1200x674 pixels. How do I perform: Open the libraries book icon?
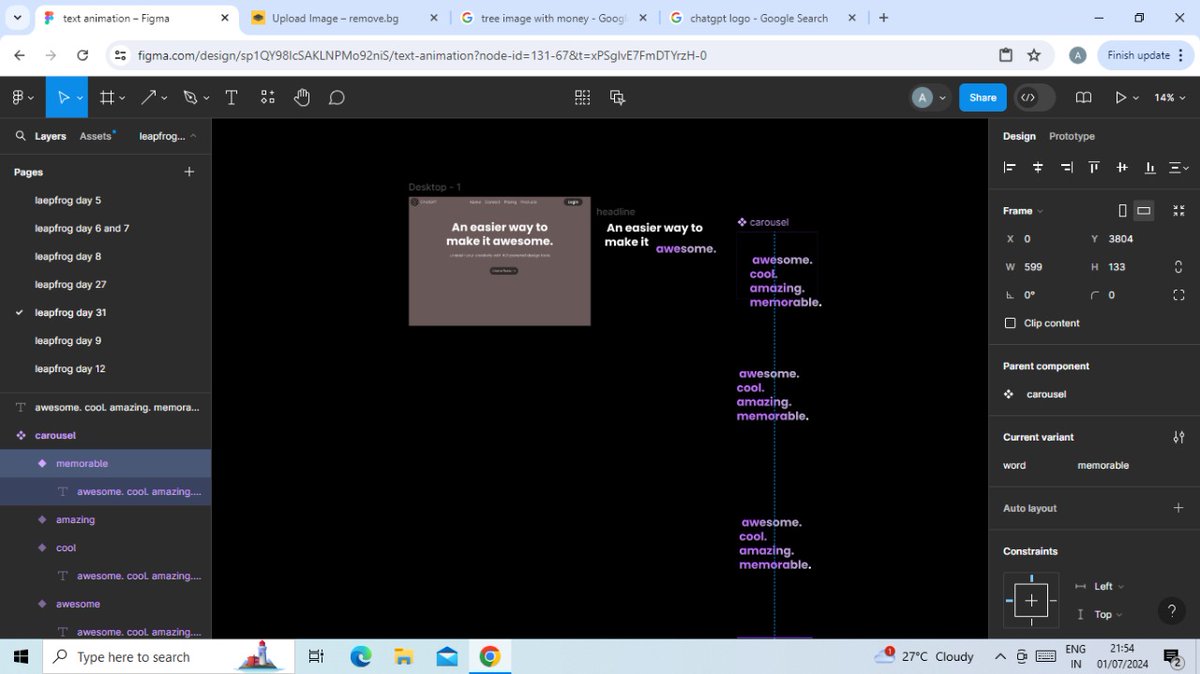point(1083,97)
